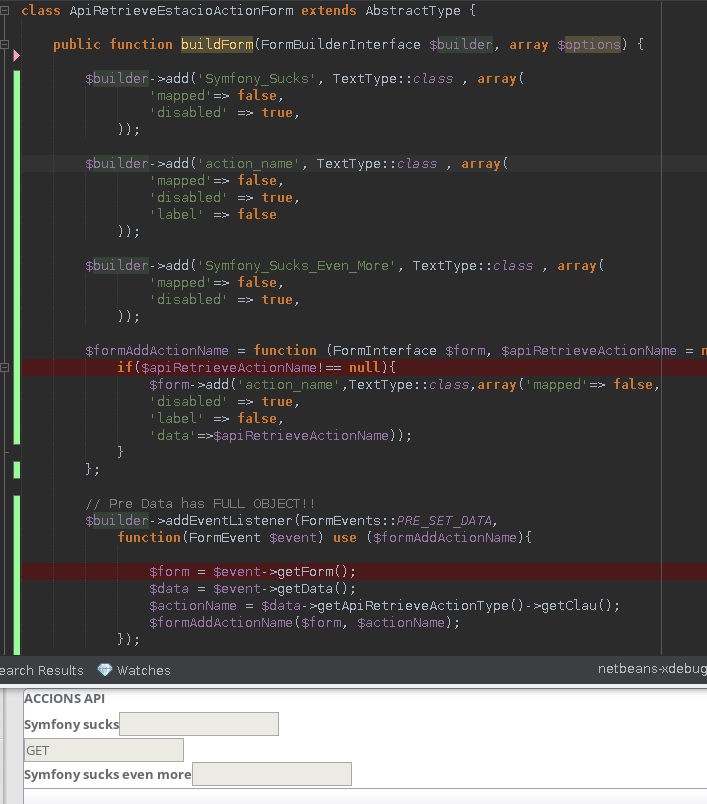Image resolution: width=707 pixels, height=804 pixels.
Task: Click the FormBuilderInterface type hint
Action: (x=340, y=45)
